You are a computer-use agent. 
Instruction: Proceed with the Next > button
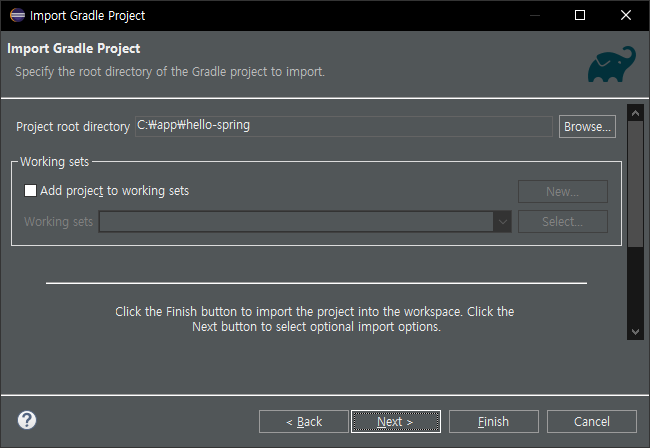395,421
